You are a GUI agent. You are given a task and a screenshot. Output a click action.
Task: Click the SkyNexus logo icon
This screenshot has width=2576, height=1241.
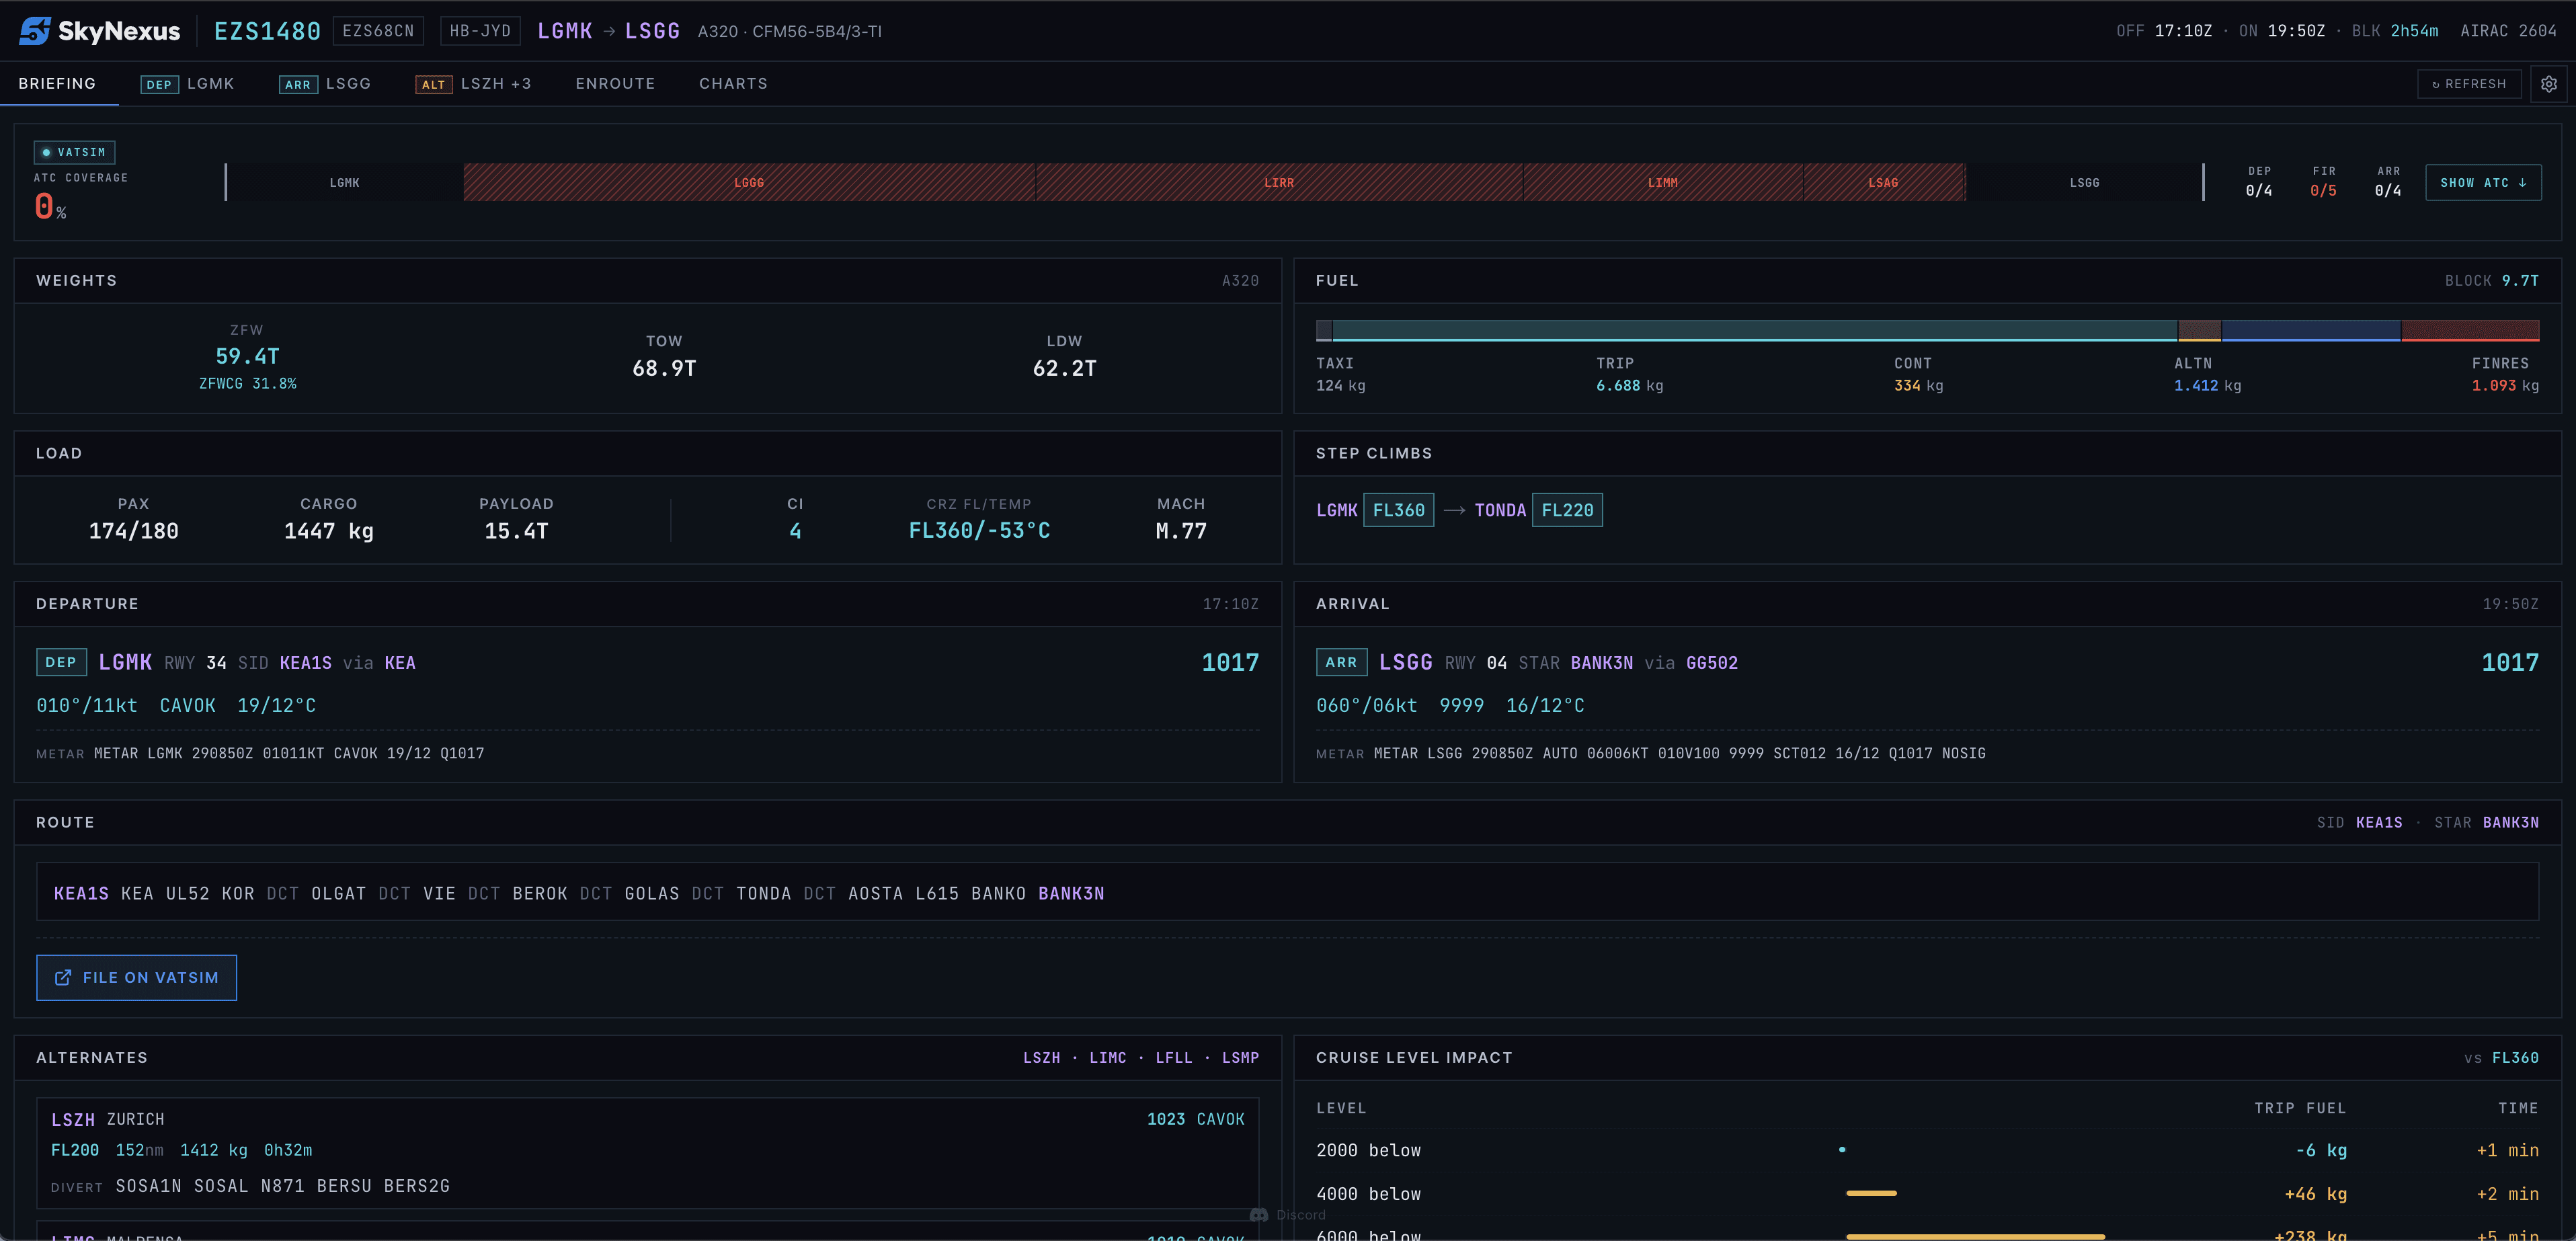click(35, 31)
